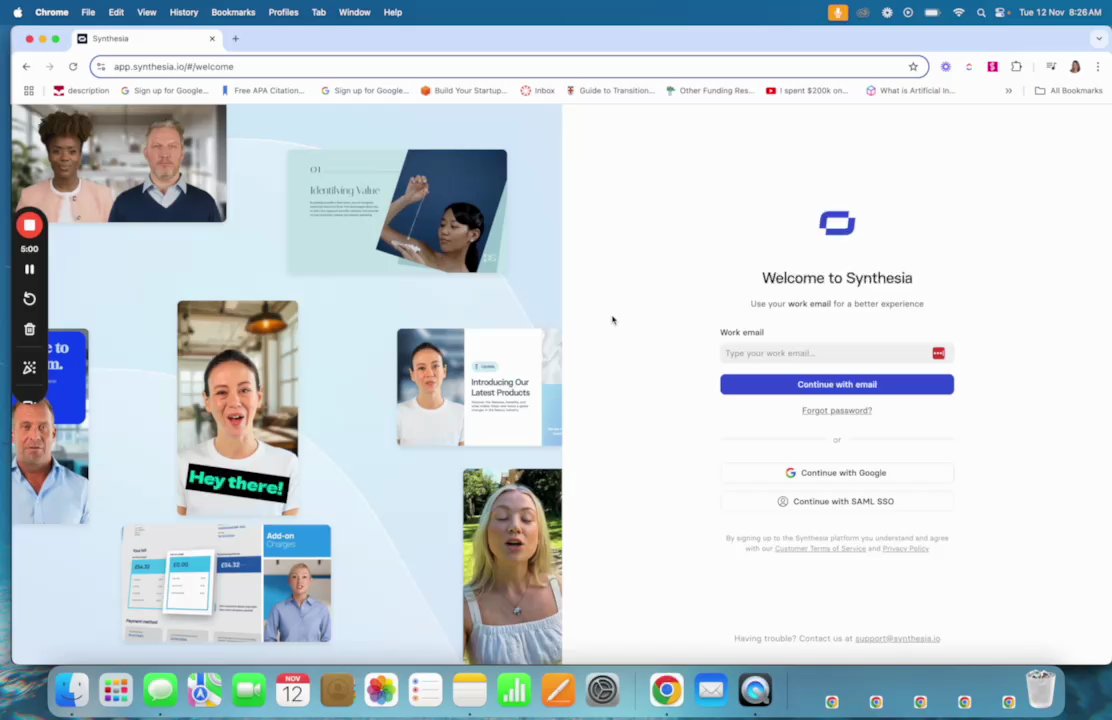Click the Hey there! avatar video thumbnail

pyautogui.click(x=238, y=408)
